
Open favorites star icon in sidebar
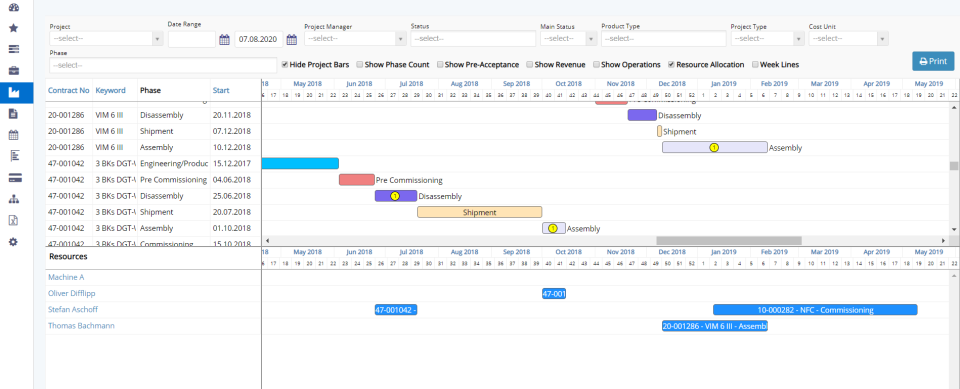(13, 28)
